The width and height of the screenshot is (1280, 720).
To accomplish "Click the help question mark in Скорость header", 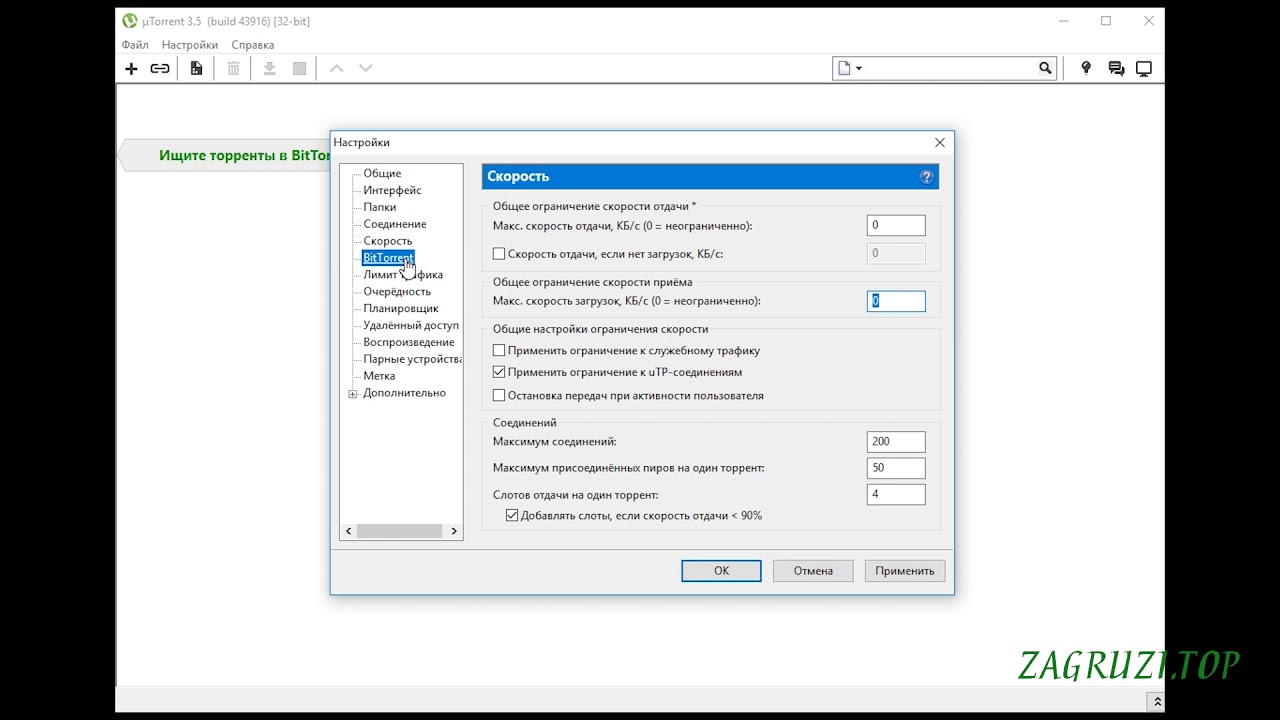I will tap(926, 177).
